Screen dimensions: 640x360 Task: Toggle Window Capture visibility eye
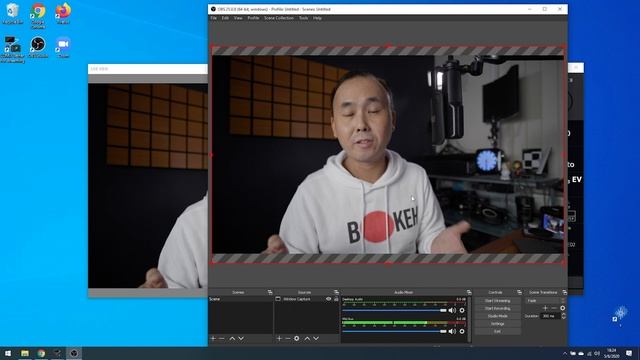pos(329,299)
